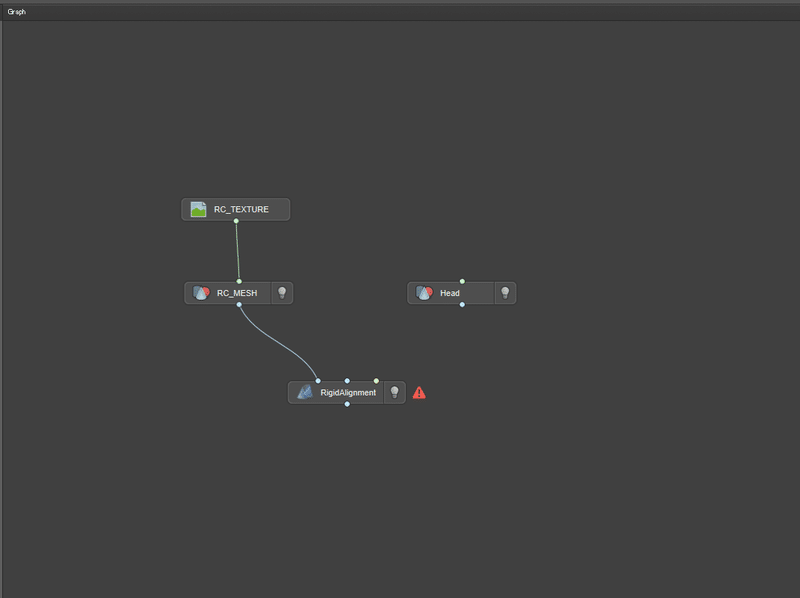The width and height of the screenshot is (800, 598).
Task: Click the RigidAlignment node icon
Action: (305, 392)
